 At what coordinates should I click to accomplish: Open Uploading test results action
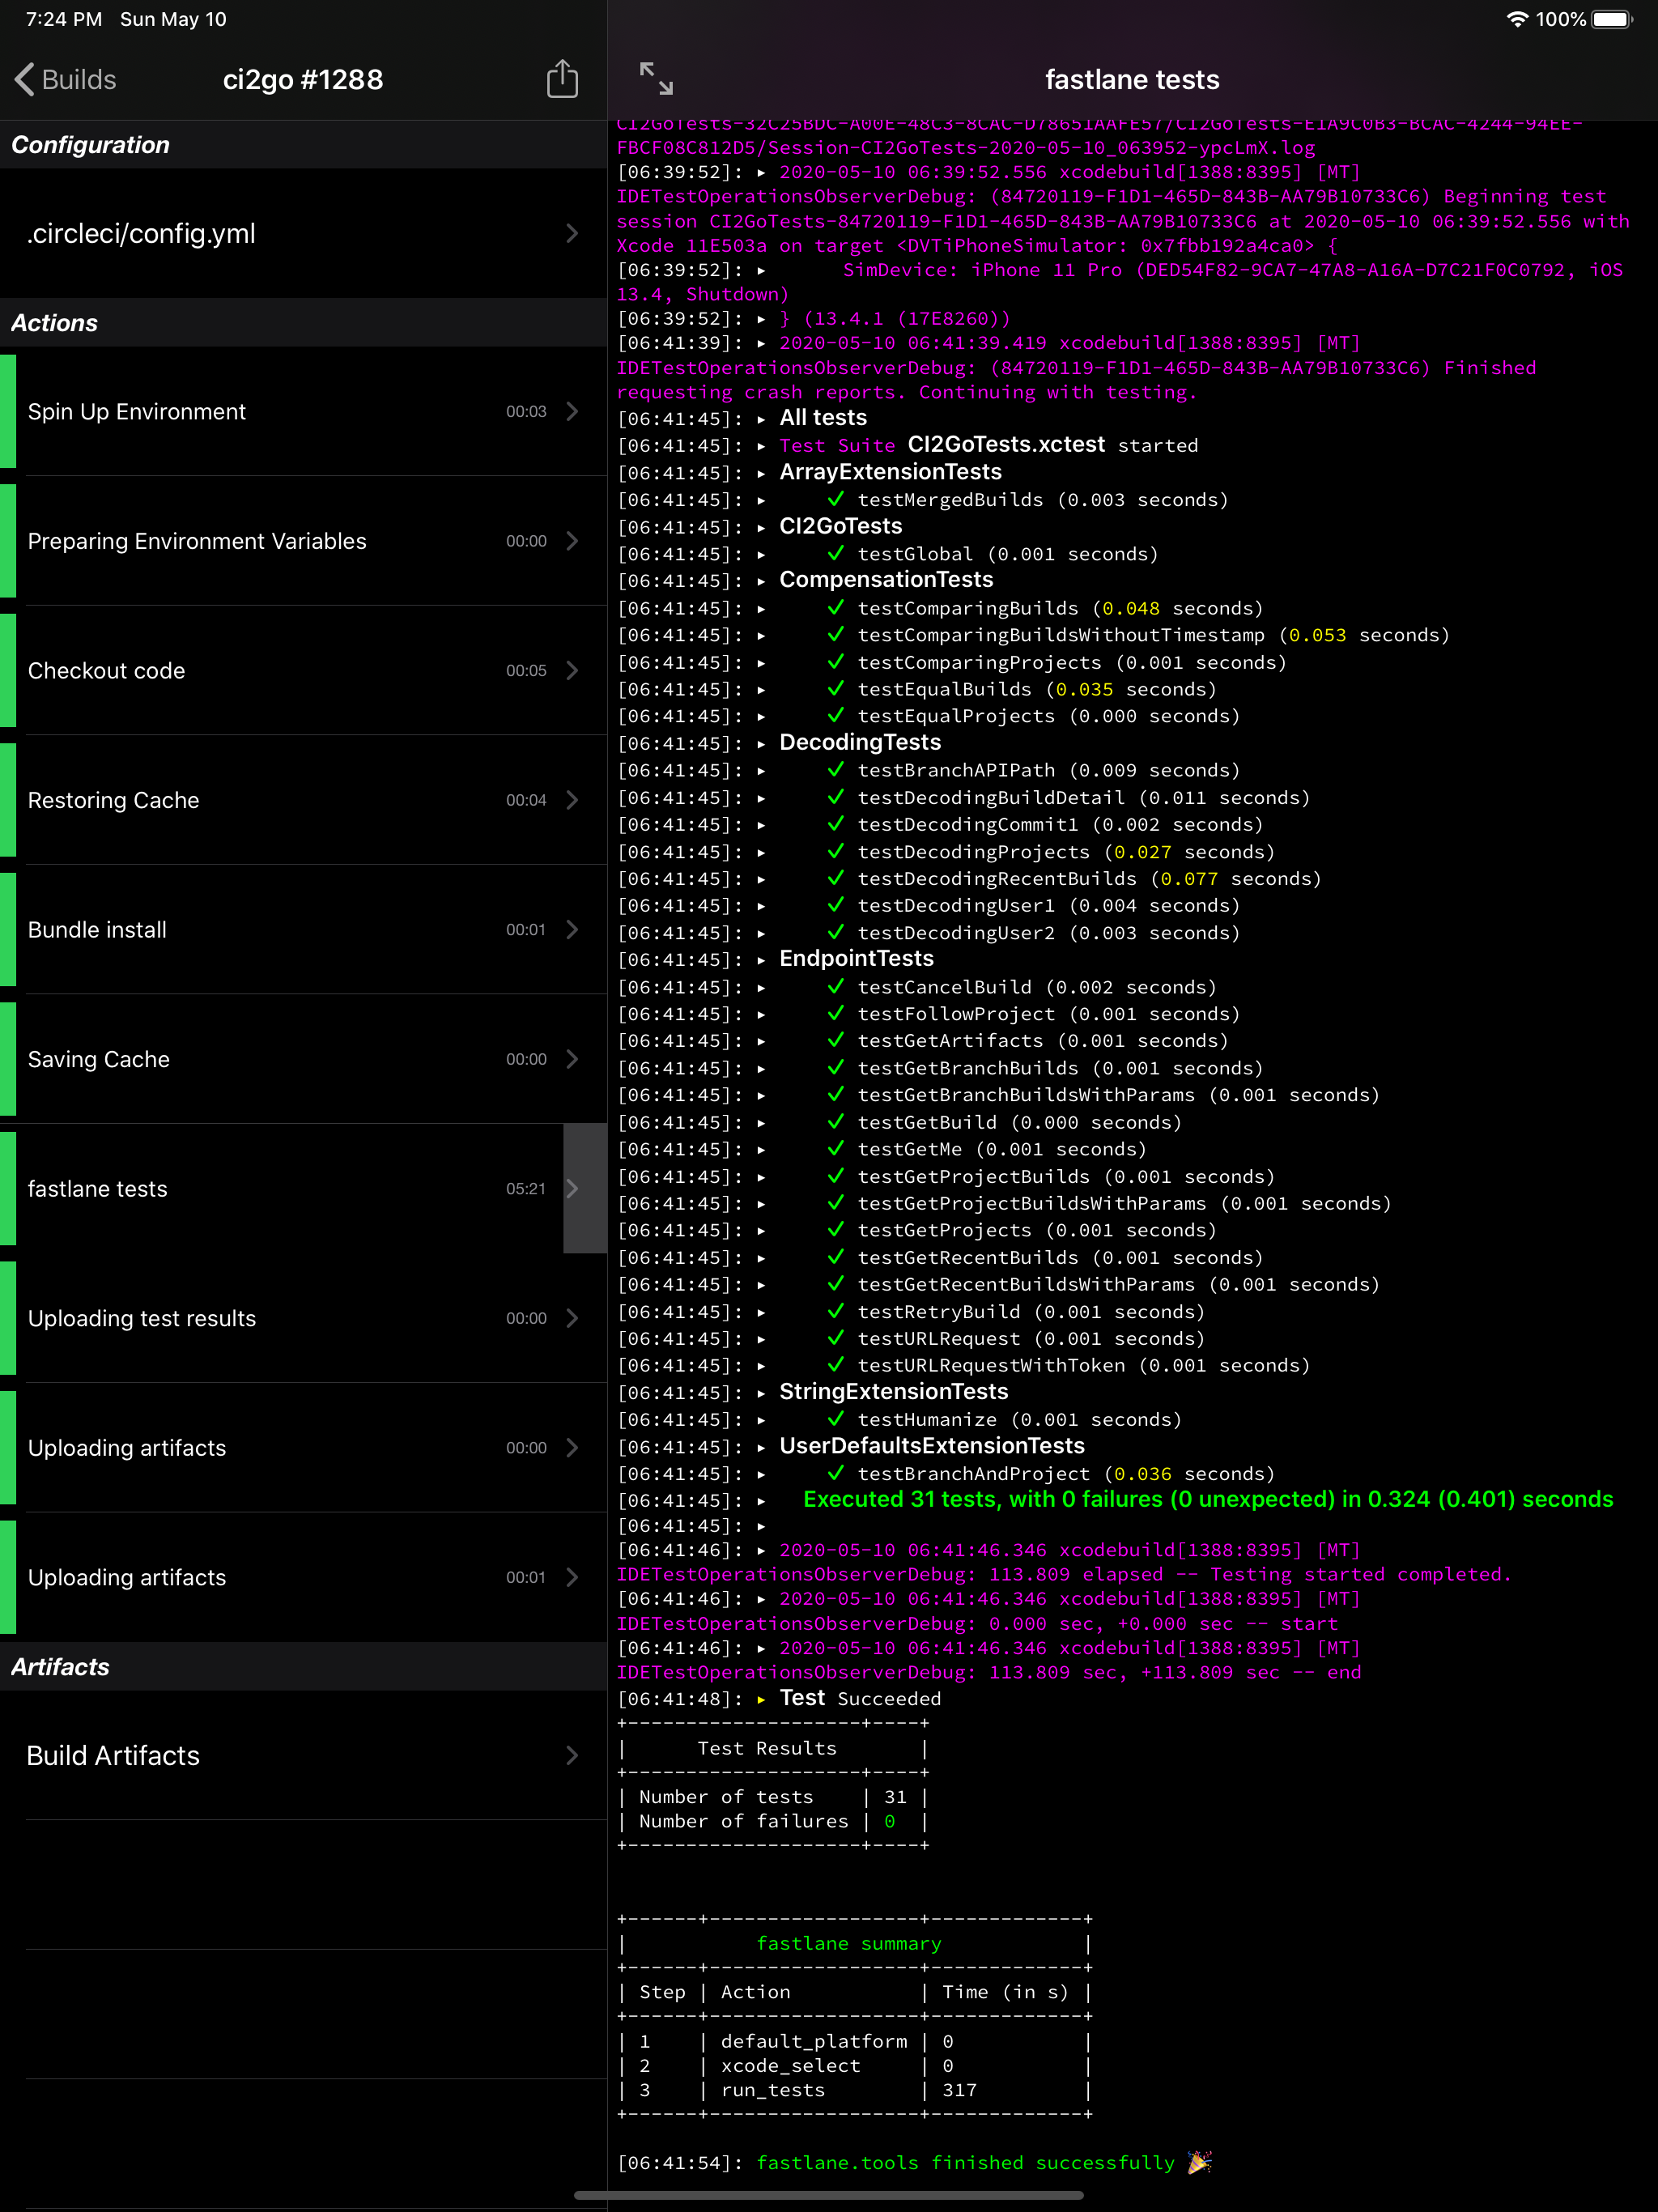click(x=303, y=1318)
